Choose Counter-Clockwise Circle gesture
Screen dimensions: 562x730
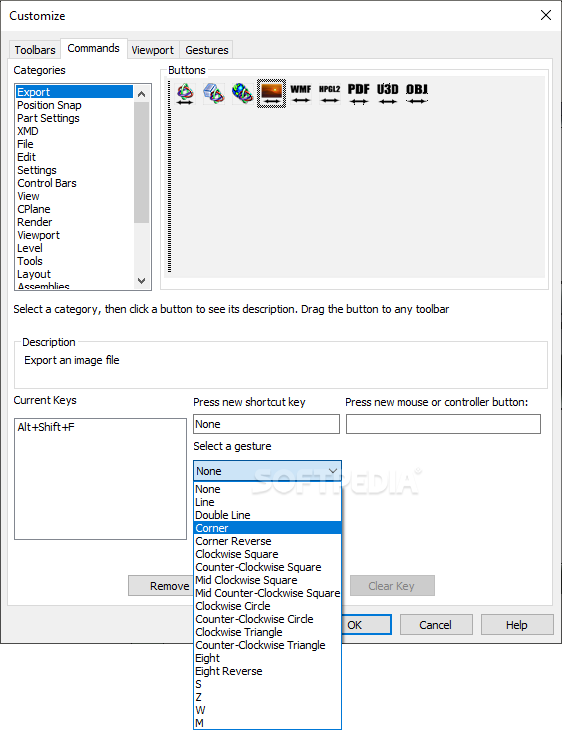[x=267, y=619]
